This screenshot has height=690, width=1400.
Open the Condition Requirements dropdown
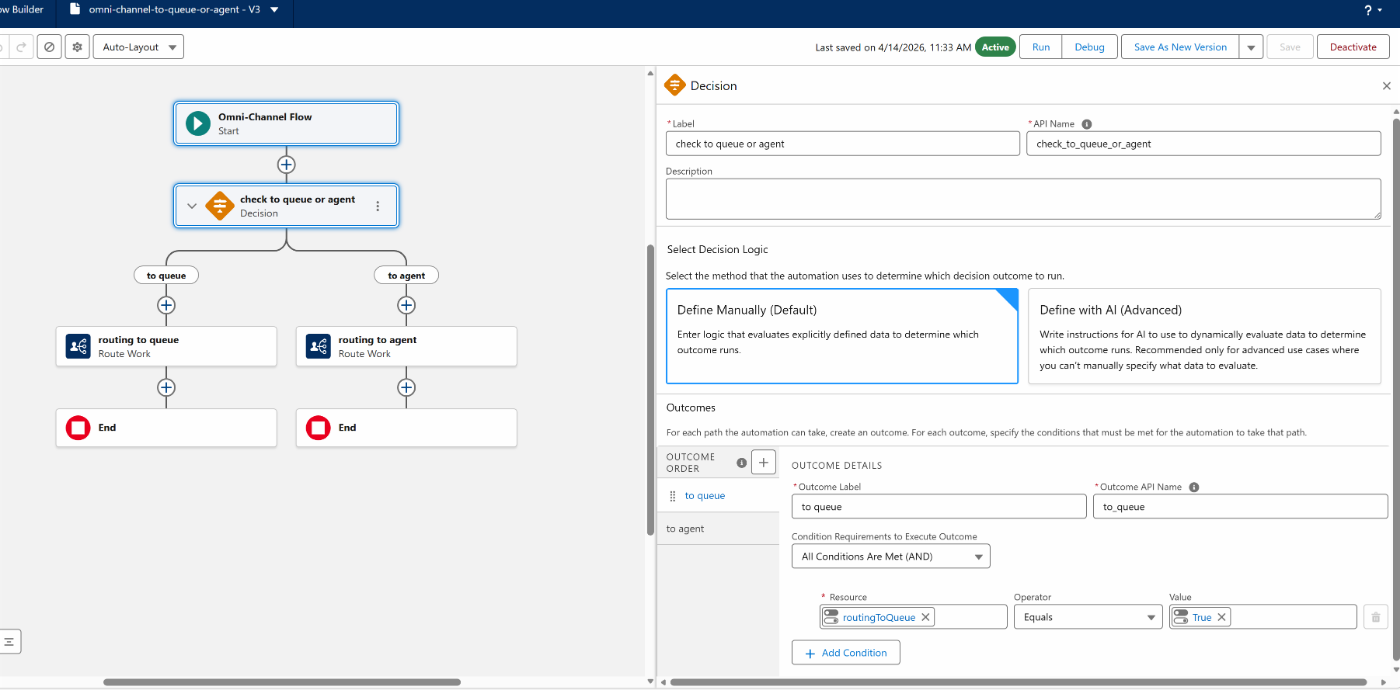[x=891, y=556]
